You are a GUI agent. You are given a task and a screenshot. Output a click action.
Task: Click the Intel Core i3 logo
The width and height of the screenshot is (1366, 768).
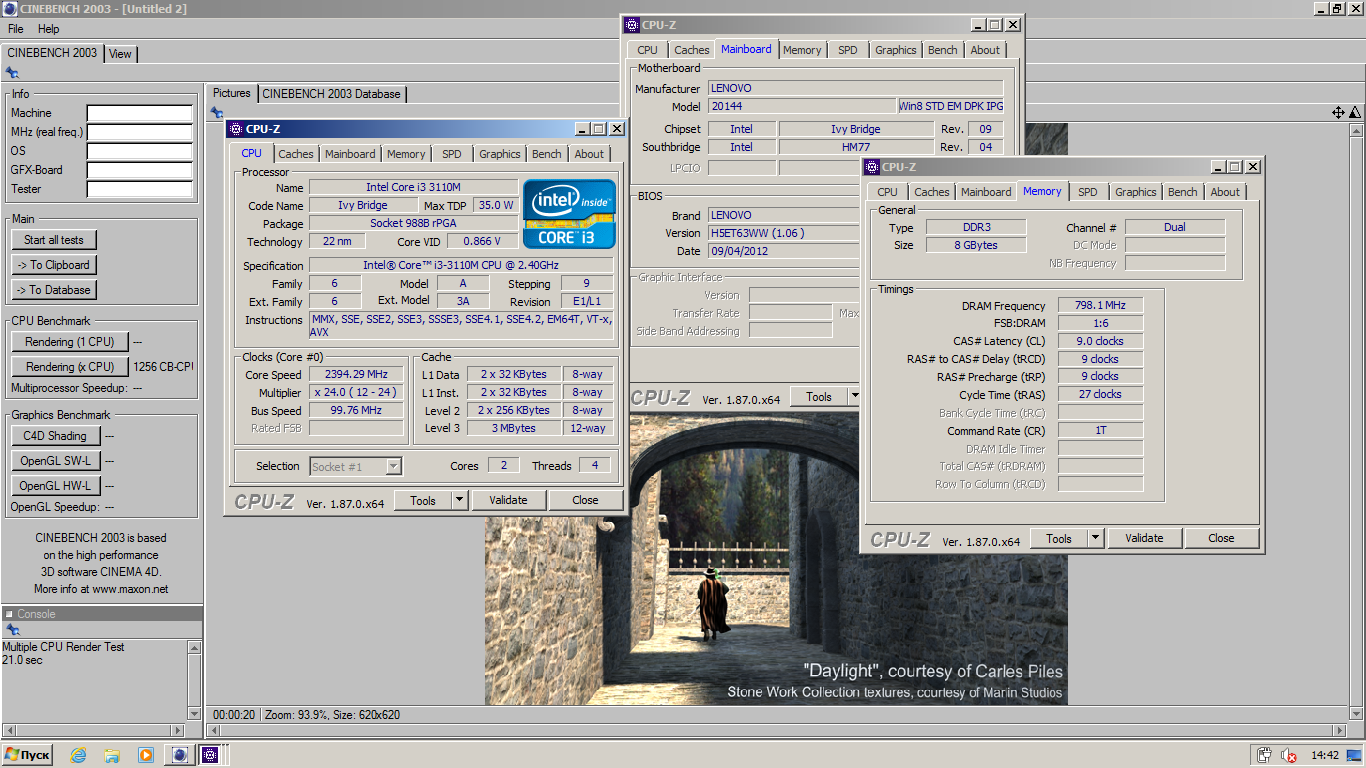[x=569, y=214]
